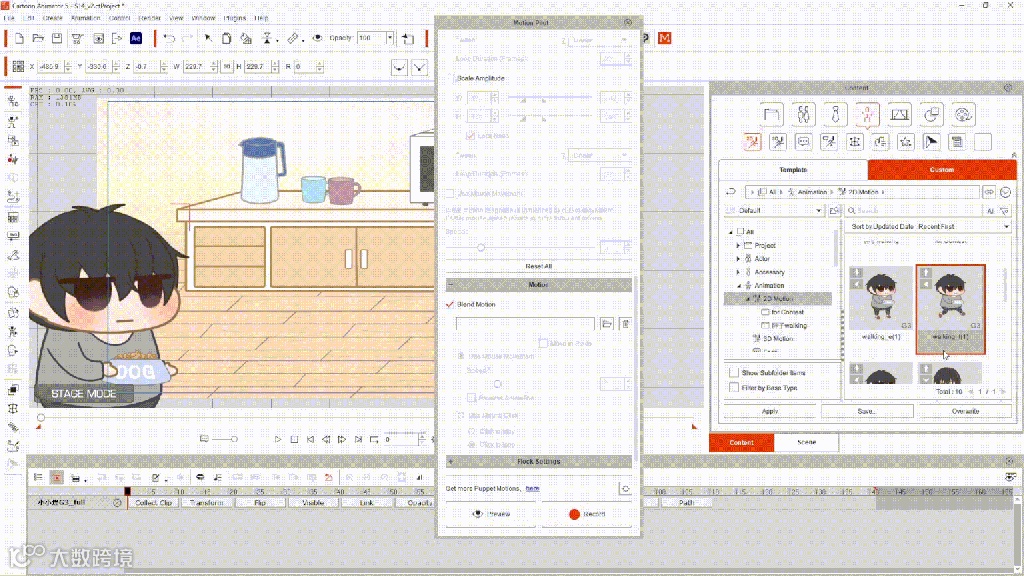The width and height of the screenshot is (1024, 576).
Task: Click the Save button in Content Manager
Action: (867, 411)
